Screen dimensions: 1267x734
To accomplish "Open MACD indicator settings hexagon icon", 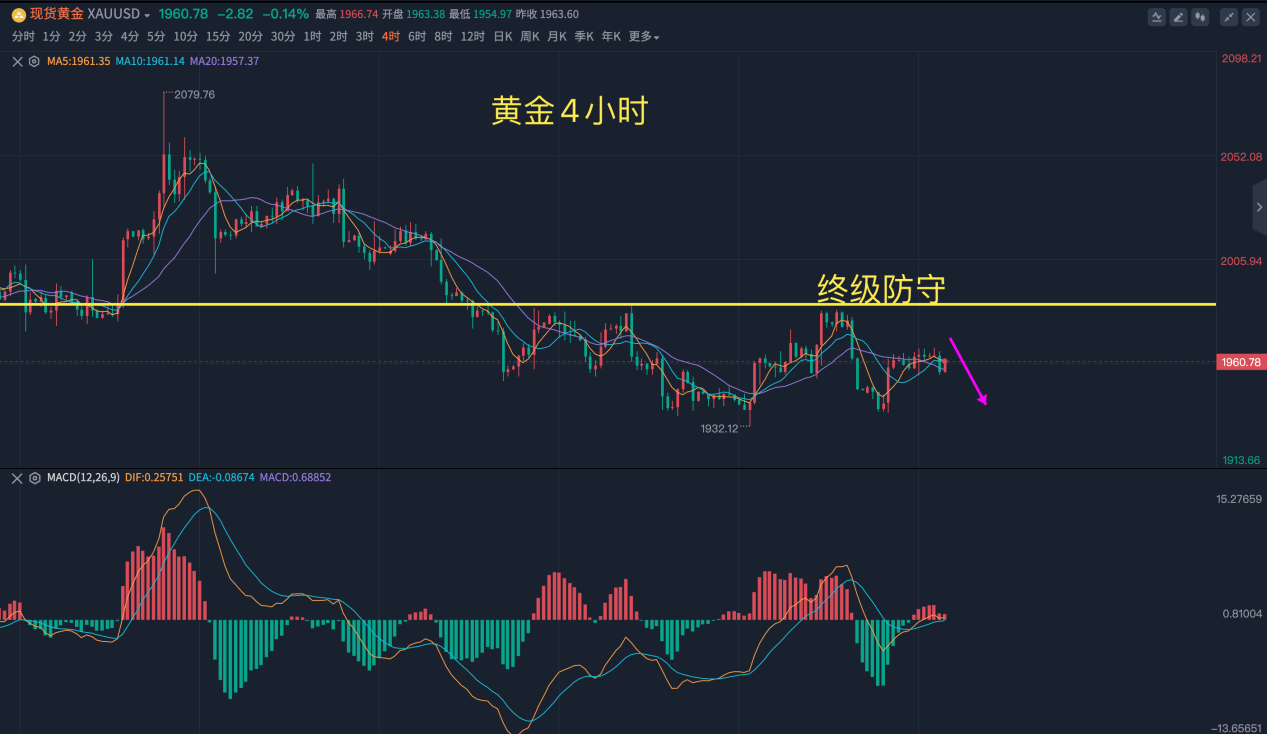I will pyautogui.click(x=33, y=478).
